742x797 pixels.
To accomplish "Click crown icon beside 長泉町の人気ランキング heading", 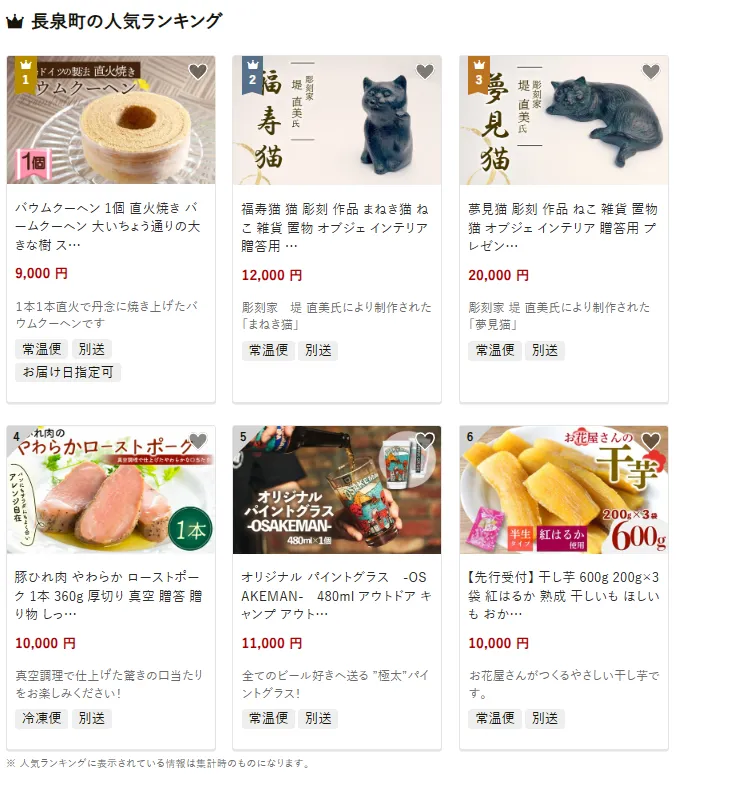I will pyautogui.click(x=15, y=21).
